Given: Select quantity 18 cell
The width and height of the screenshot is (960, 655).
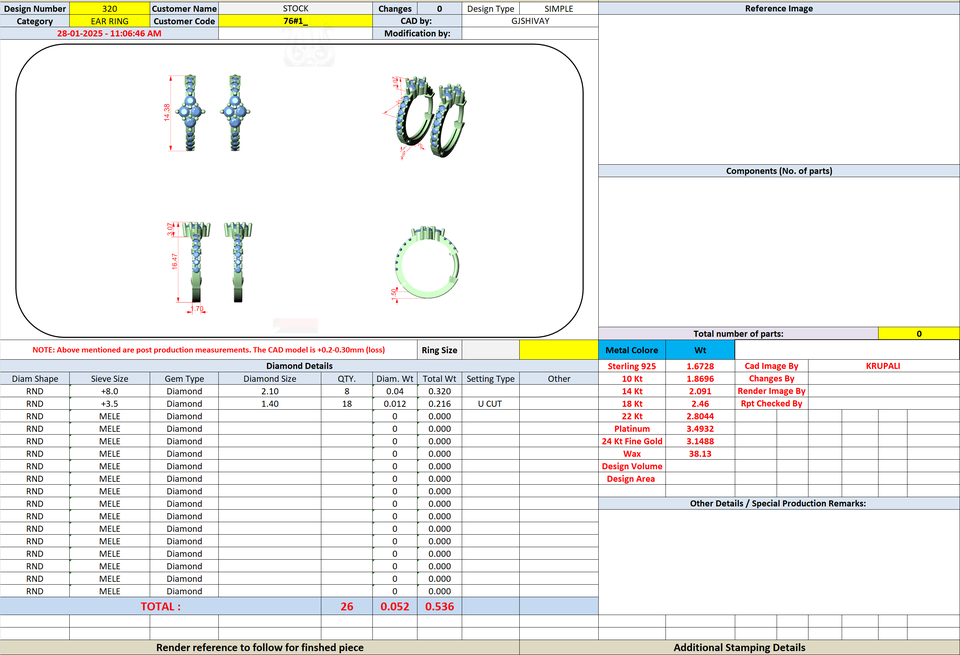Looking at the screenshot, I should (347, 404).
